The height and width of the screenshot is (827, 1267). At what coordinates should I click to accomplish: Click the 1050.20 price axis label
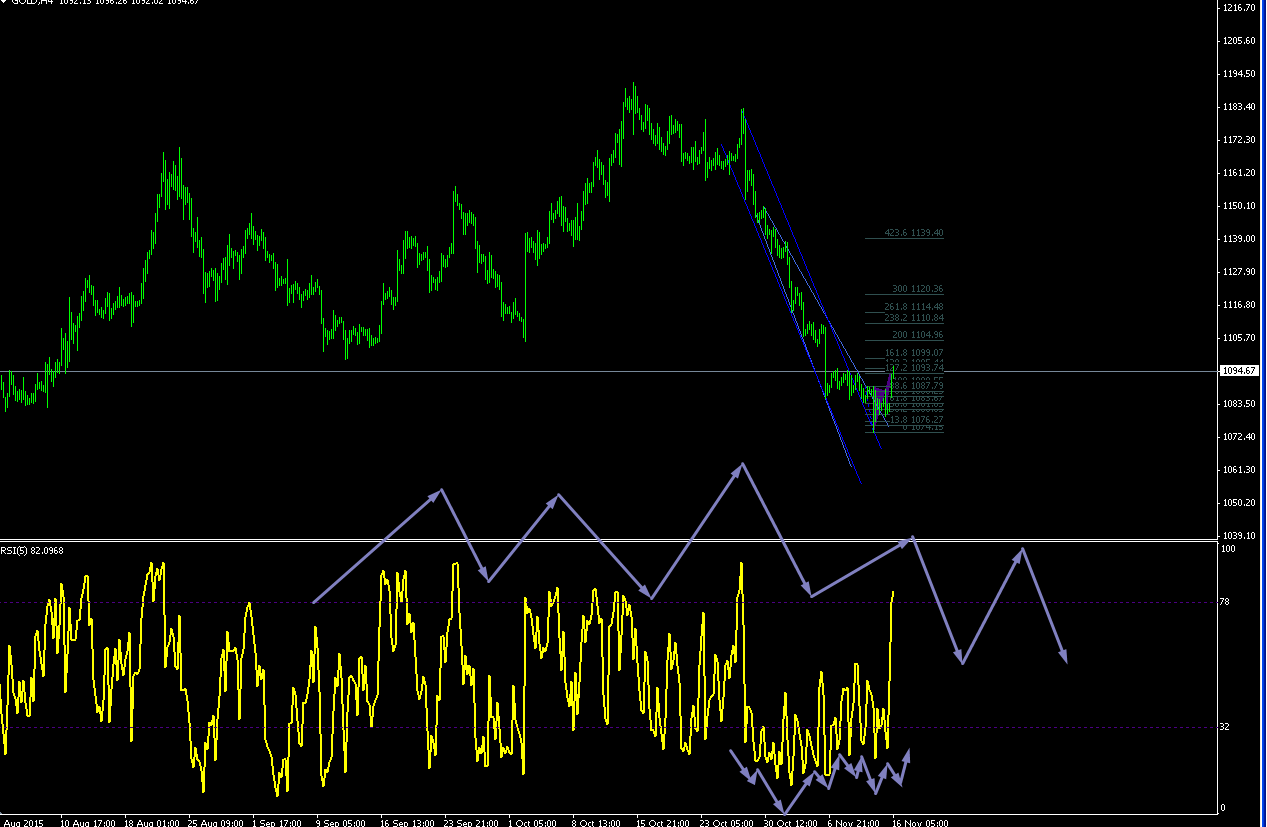pos(1241,502)
